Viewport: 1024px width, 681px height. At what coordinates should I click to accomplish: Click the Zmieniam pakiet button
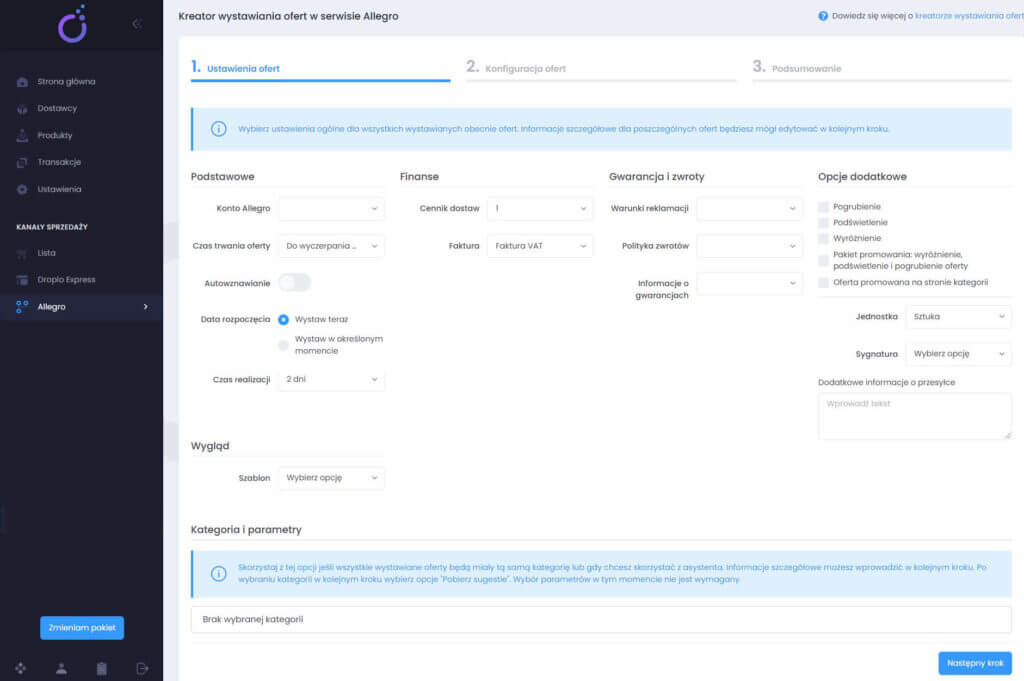tap(82, 628)
